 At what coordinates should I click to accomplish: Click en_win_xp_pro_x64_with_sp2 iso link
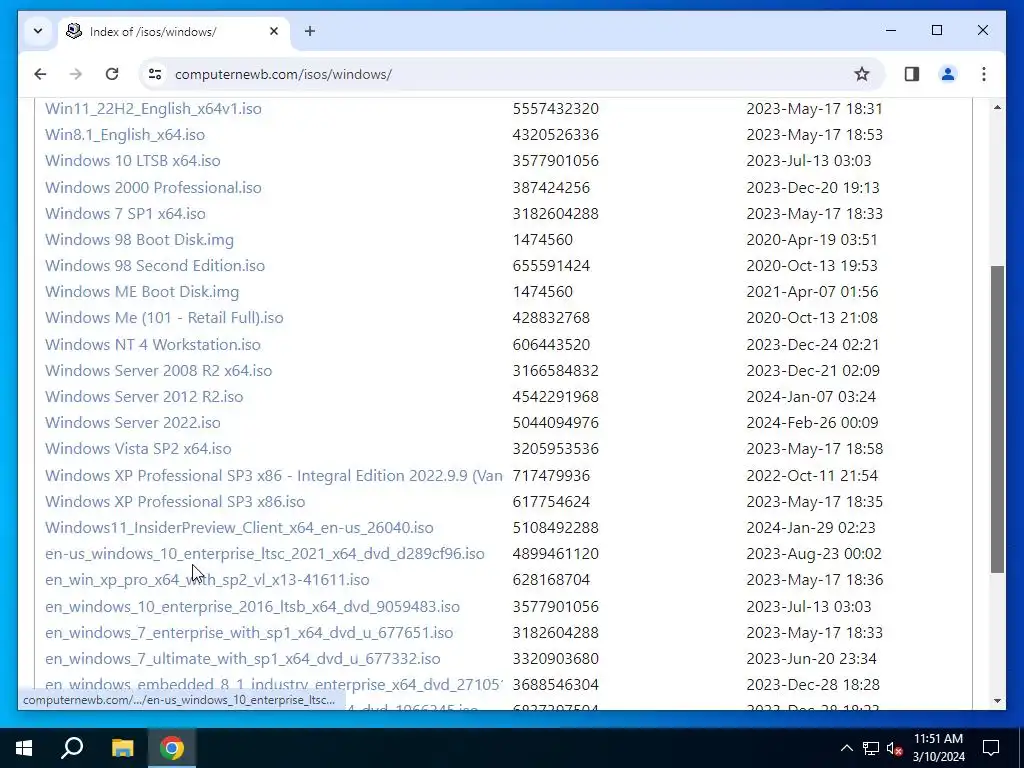[207, 580]
